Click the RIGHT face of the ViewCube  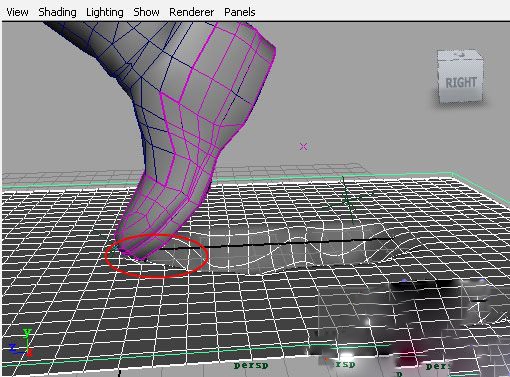click(x=461, y=82)
